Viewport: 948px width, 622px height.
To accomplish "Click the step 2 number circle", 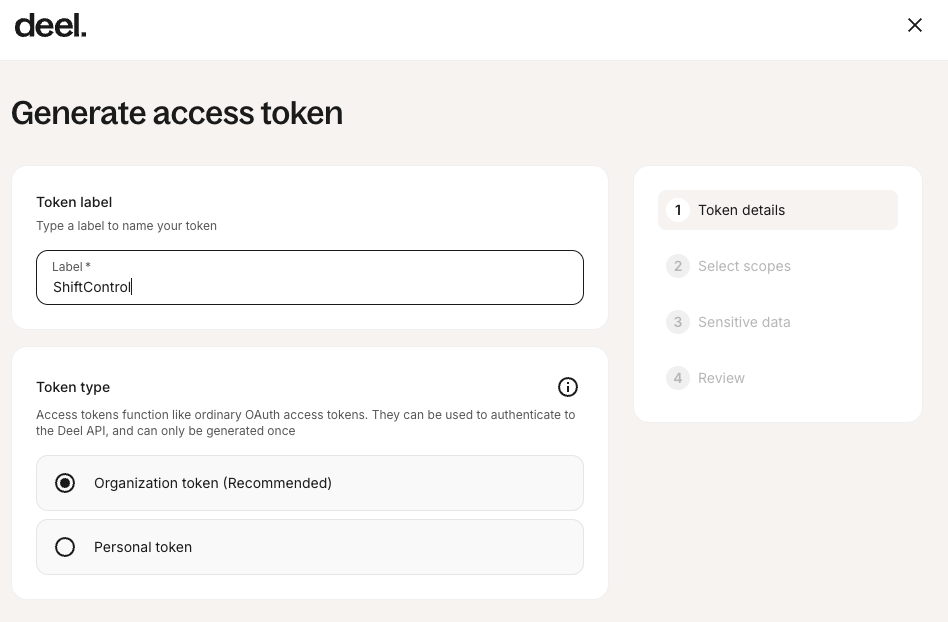I will pos(678,266).
